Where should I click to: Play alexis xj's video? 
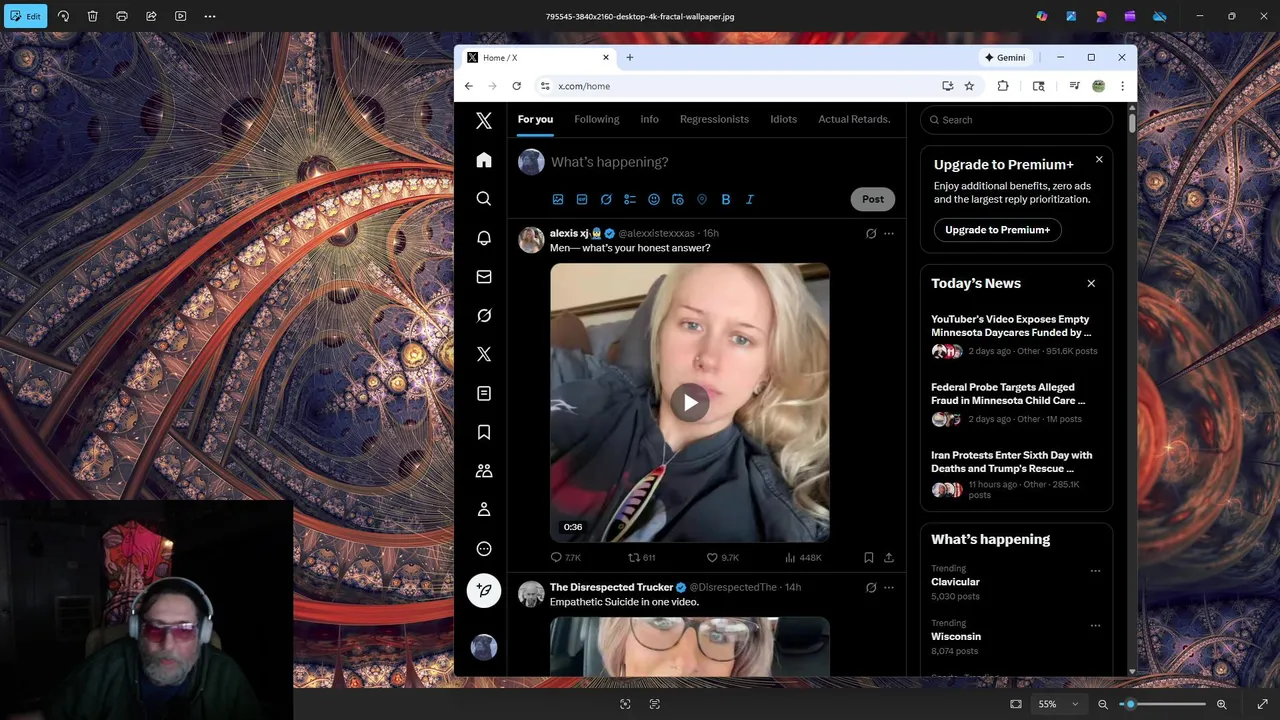tap(690, 403)
